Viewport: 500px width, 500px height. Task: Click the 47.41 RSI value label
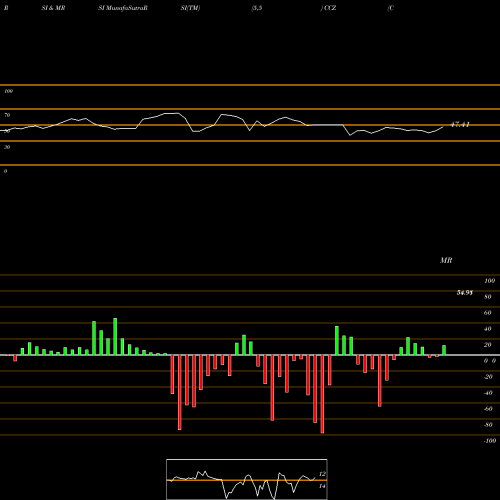(x=460, y=125)
